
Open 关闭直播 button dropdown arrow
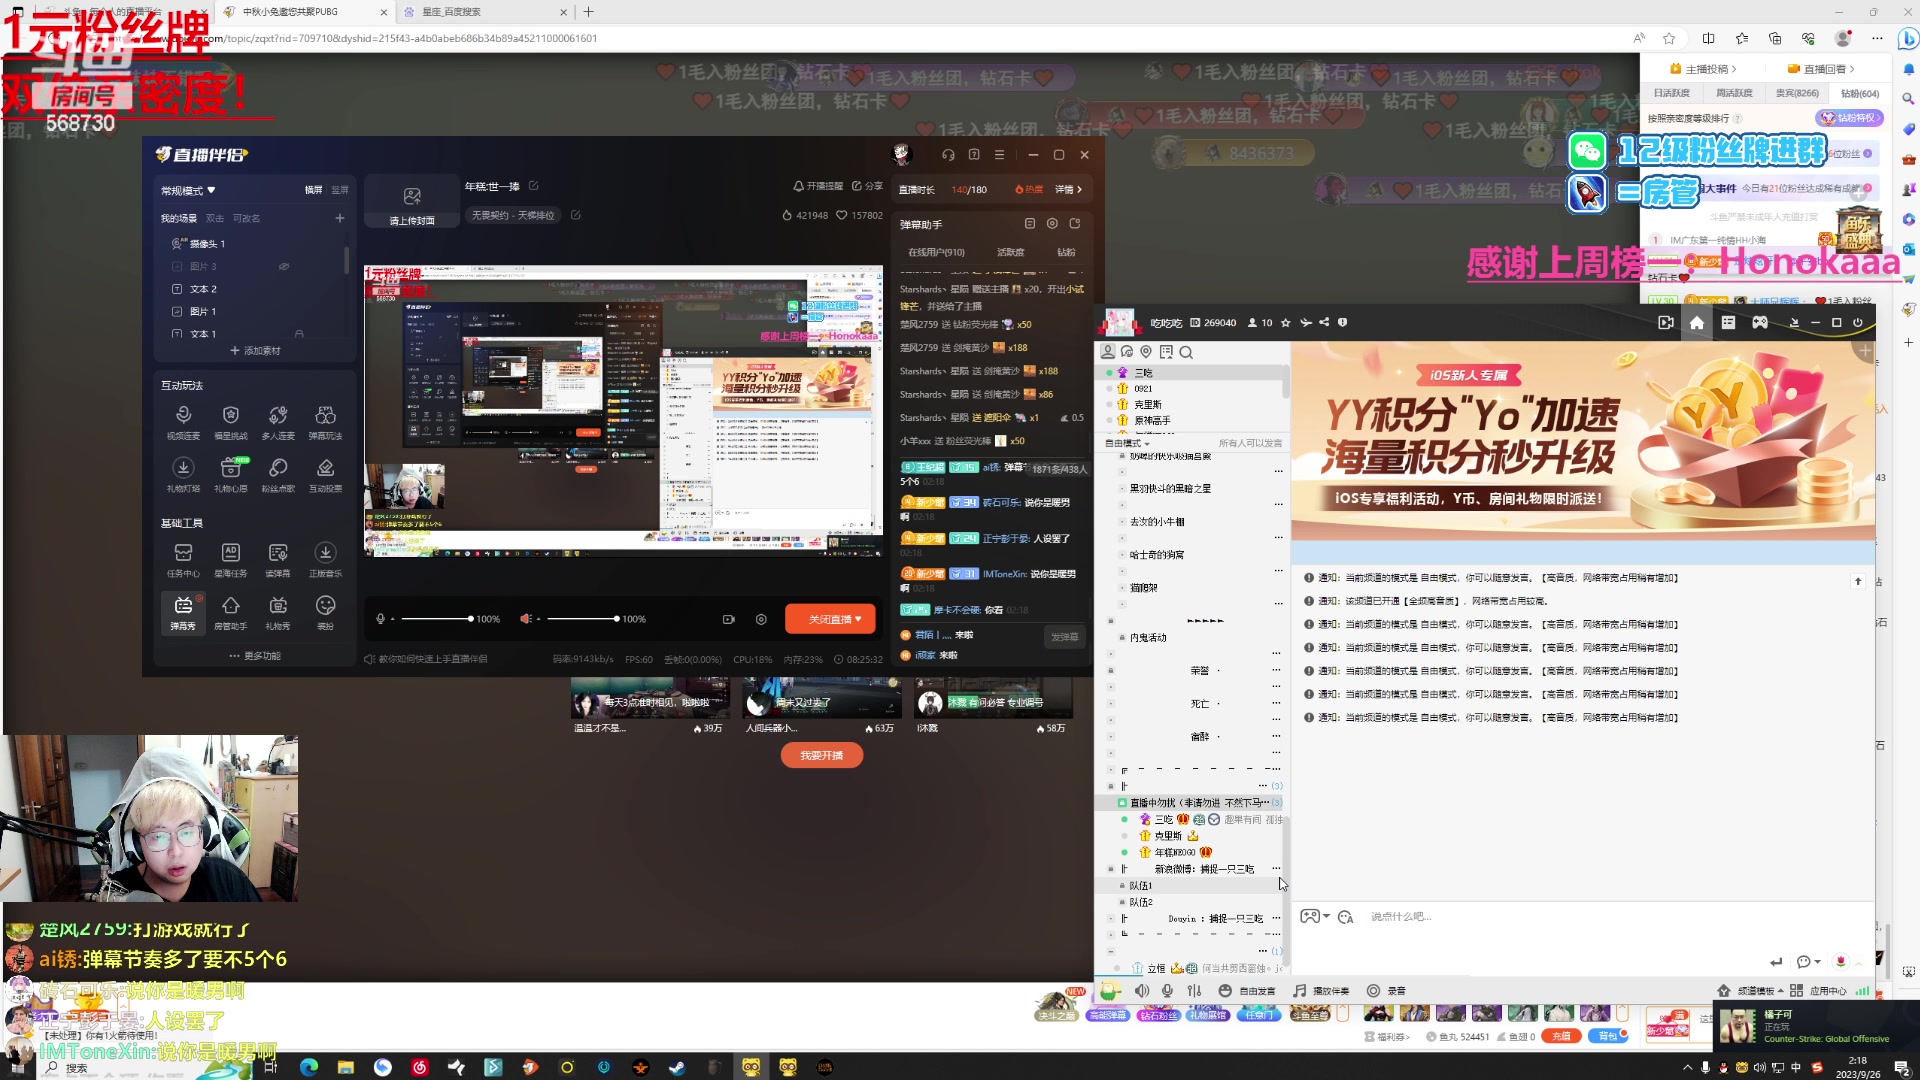[858, 619]
